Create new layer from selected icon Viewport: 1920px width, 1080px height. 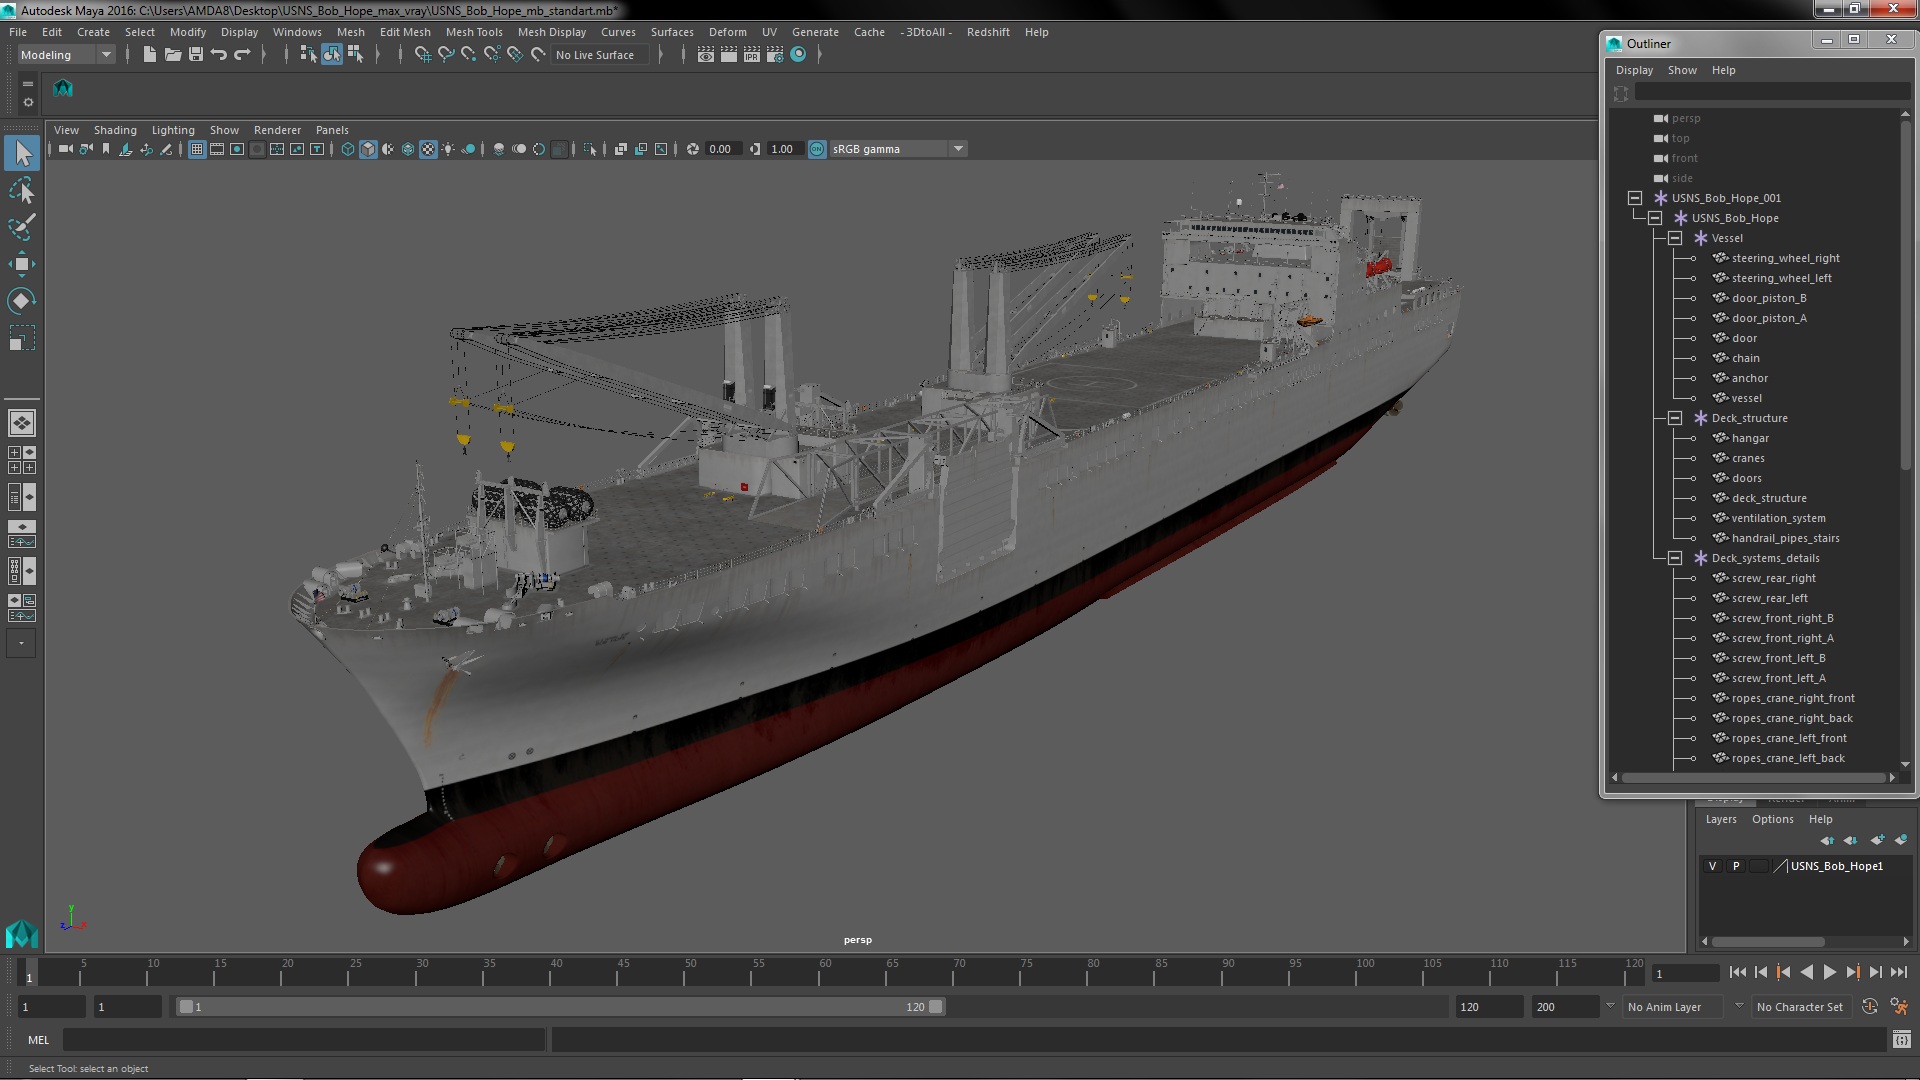1901,840
